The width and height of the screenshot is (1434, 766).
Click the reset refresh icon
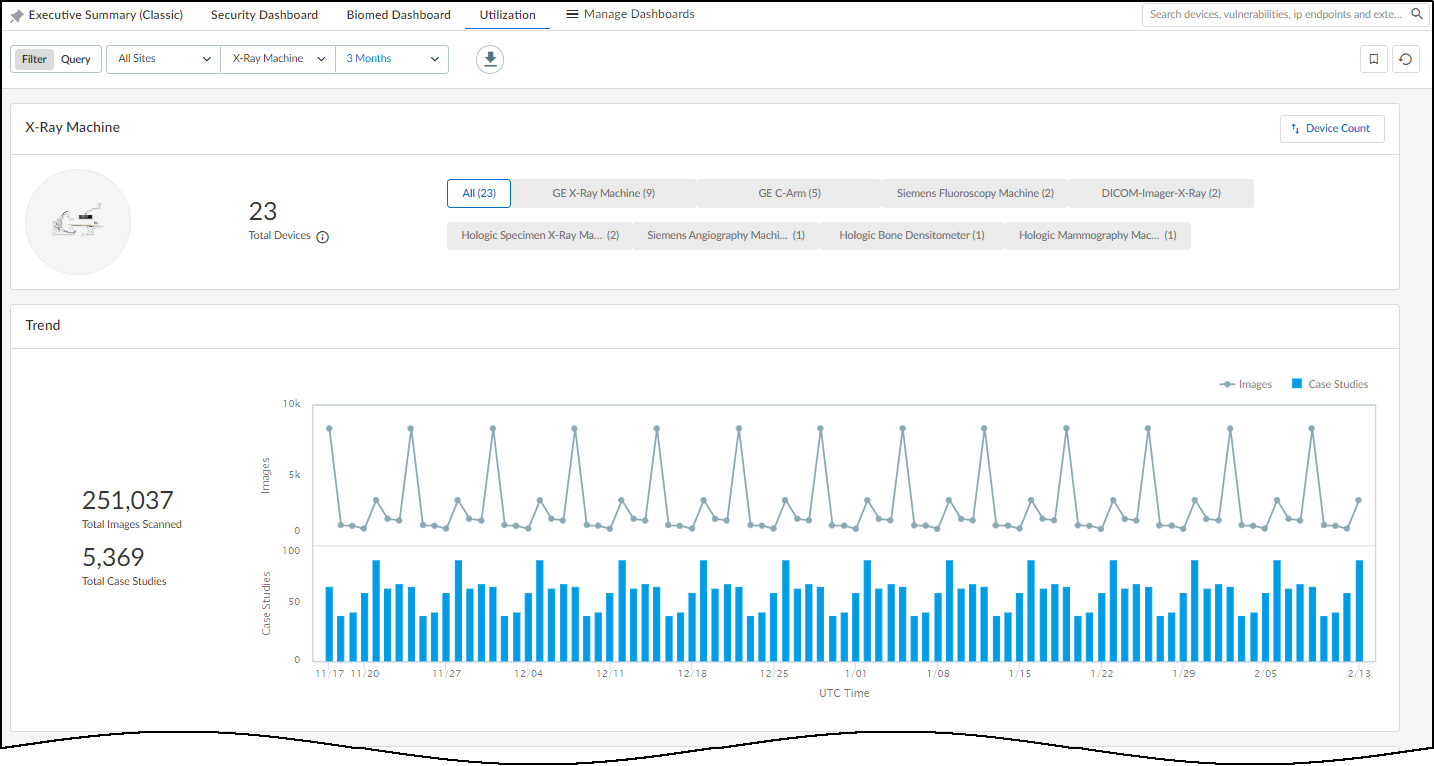pyautogui.click(x=1405, y=59)
